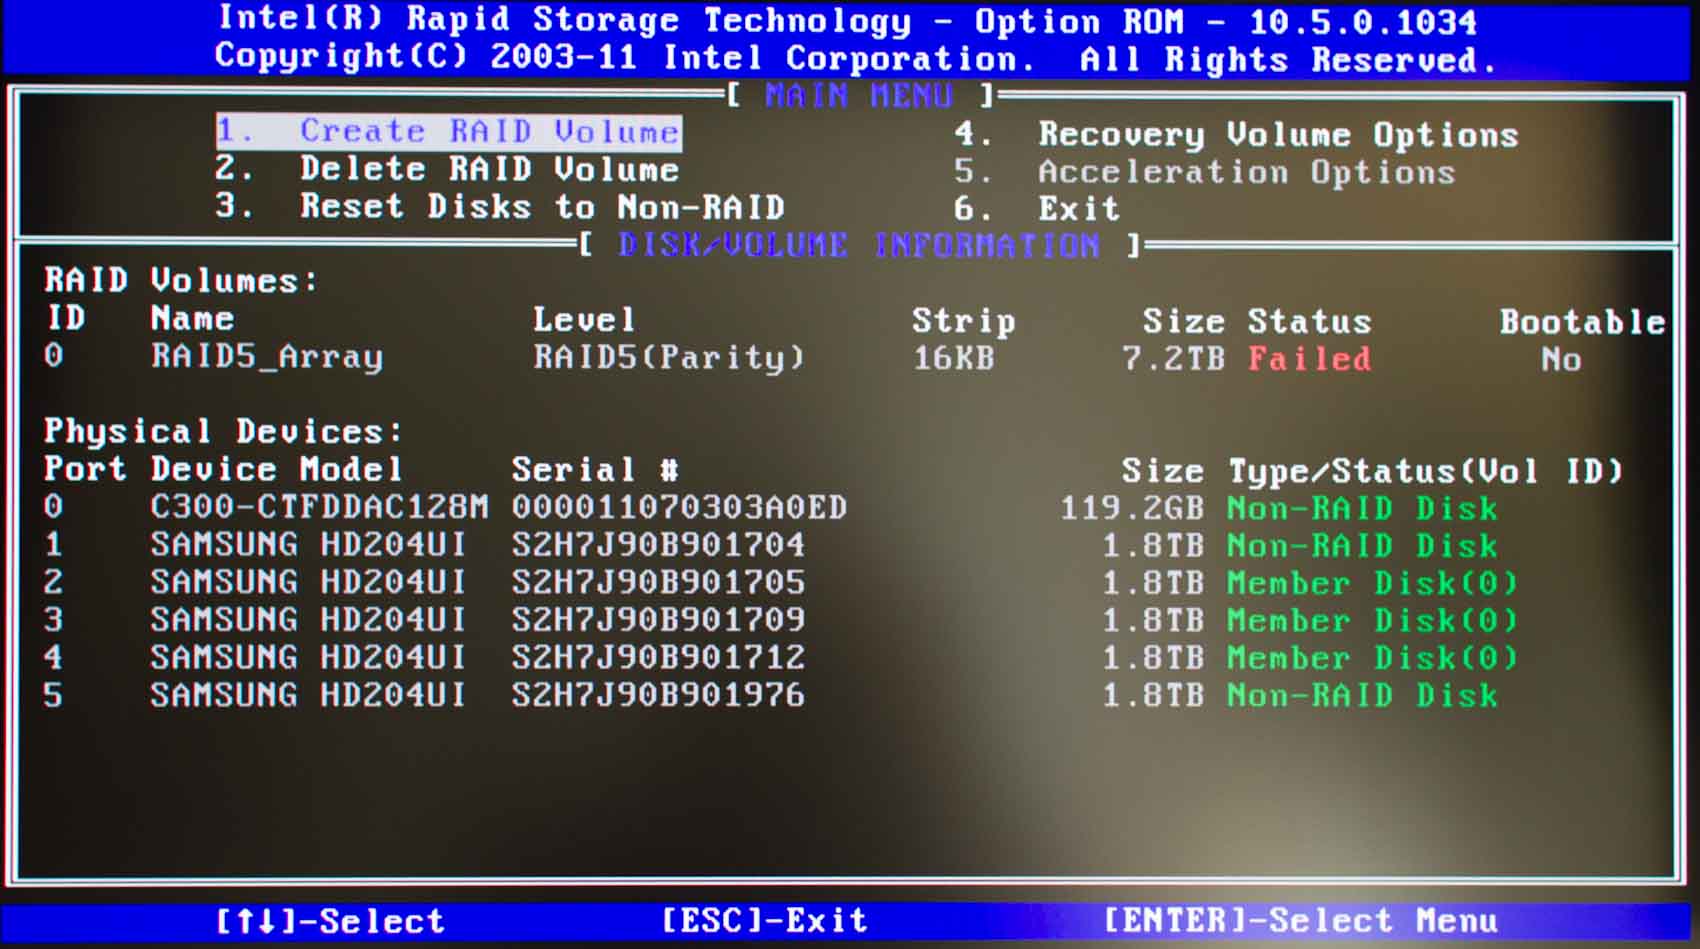
Task: Click the Device Model column header
Action: click(276, 469)
